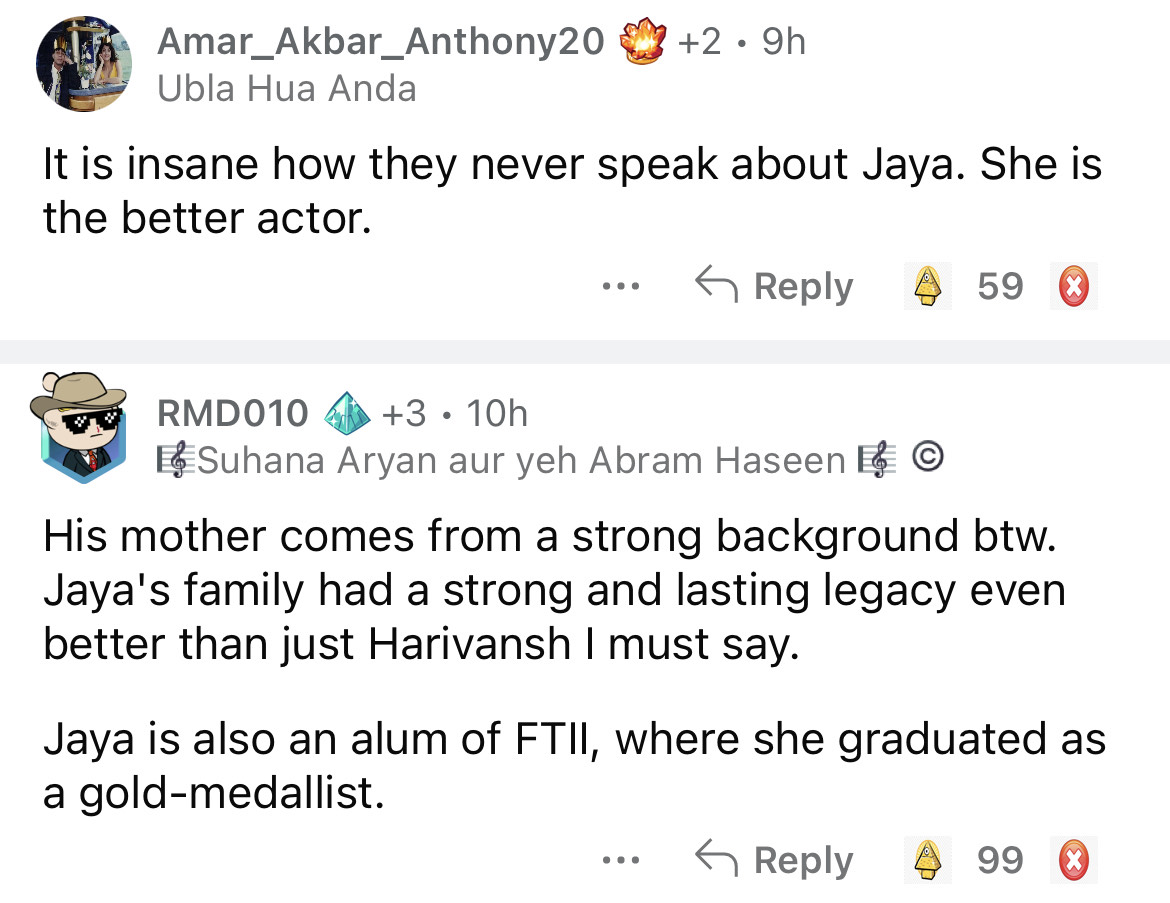The height and width of the screenshot is (903, 1170).
Task: Click the 10h timestamp
Action: [x=497, y=413]
